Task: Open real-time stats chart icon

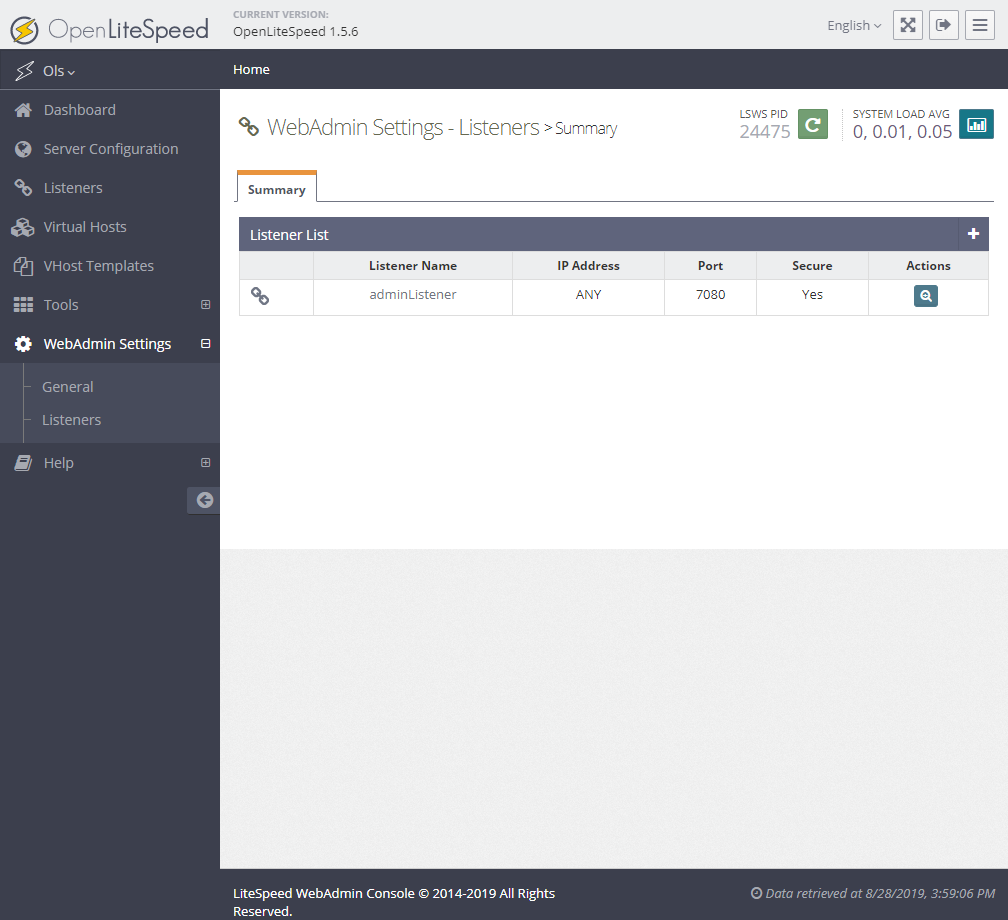Action: pyautogui.click(x=976, y=124)
